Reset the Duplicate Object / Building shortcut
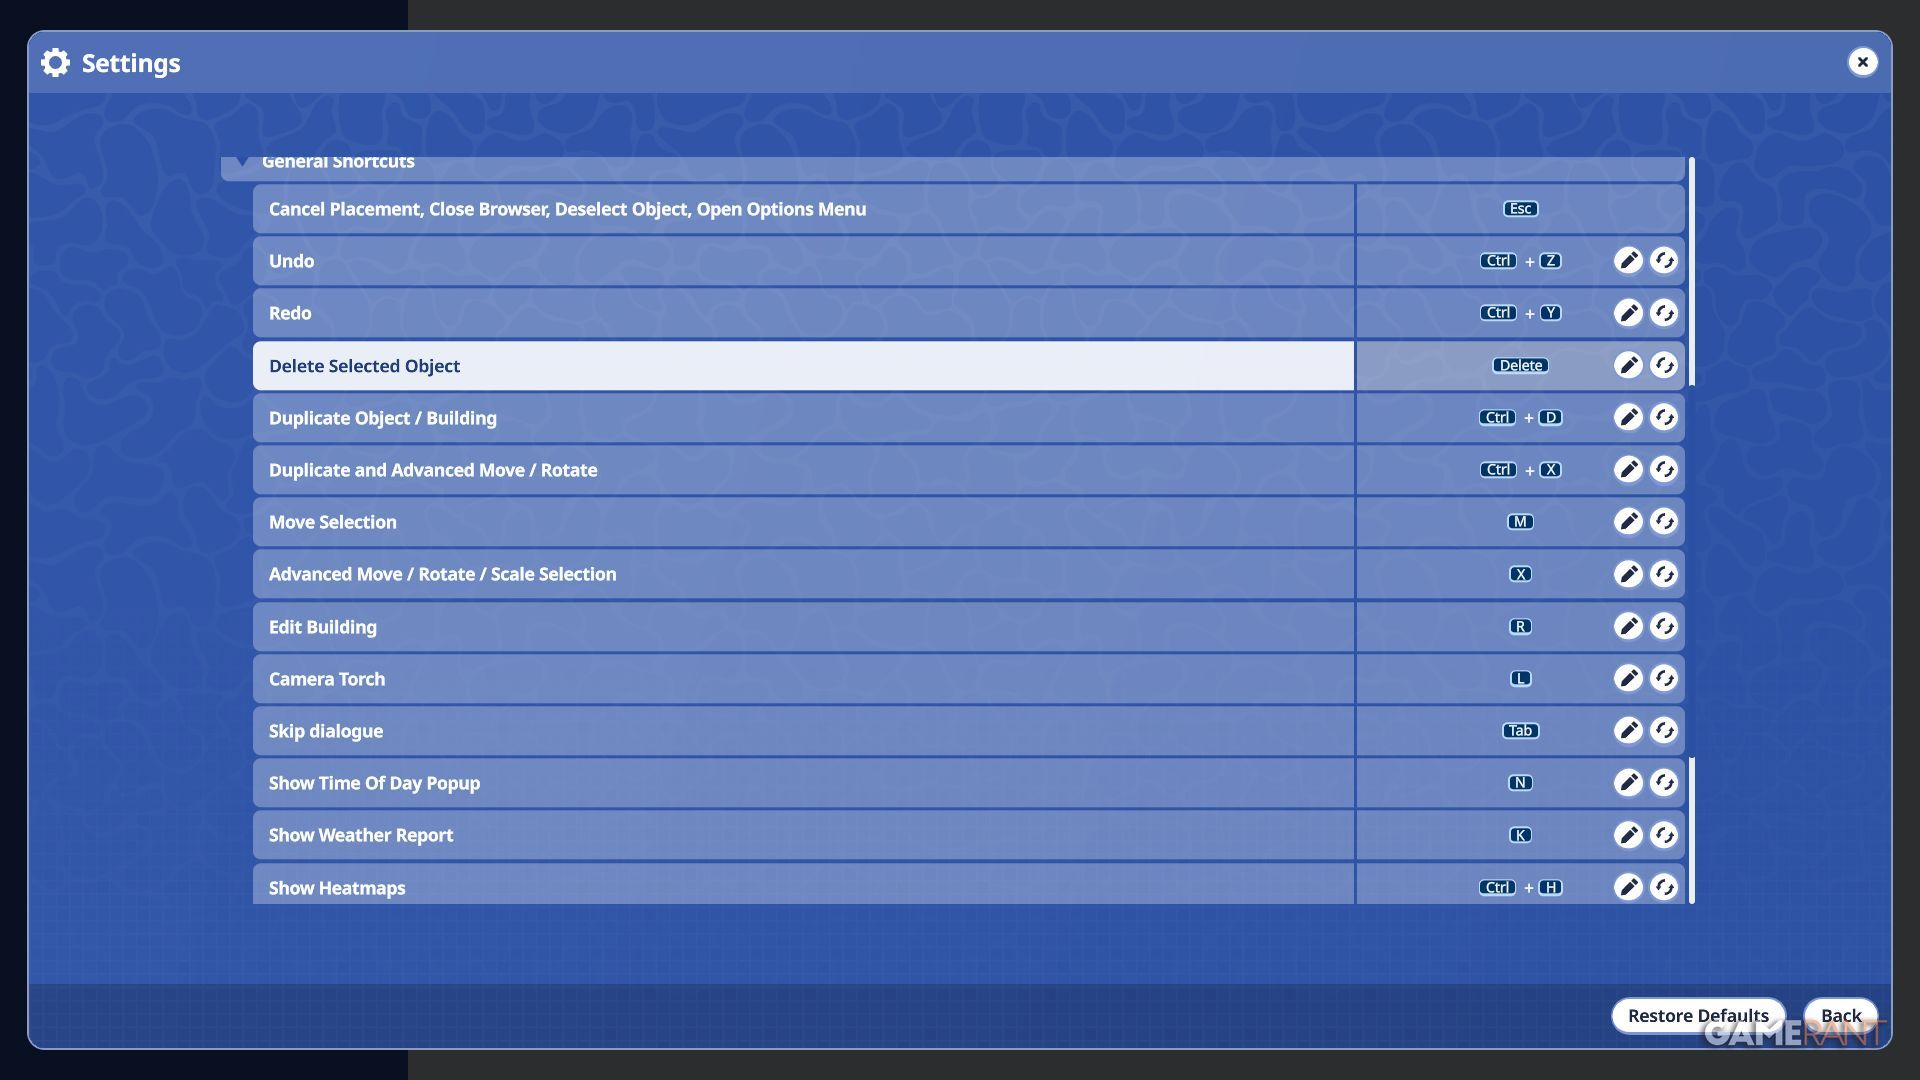Viewport: 1920px width, 1080px height. (x=1664, y=417)
